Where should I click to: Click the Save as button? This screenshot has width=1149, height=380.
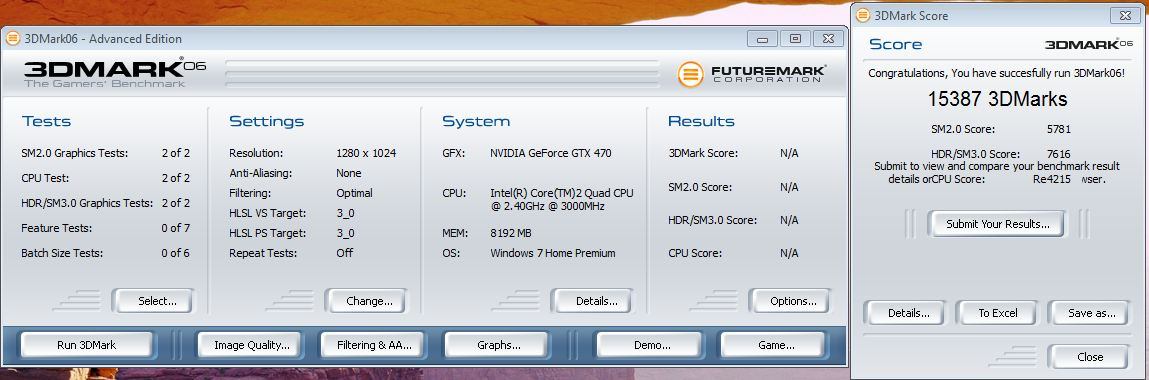click(x=1090, y=313)
